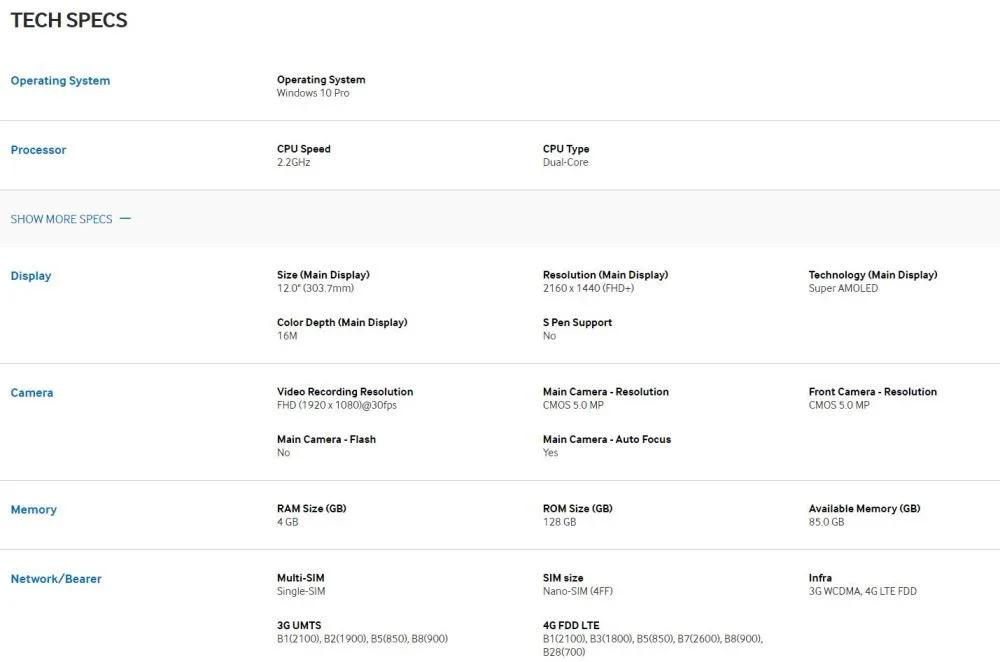Collapse the SHOW MORE SPECS section
Image resolution: width=1000 pixels, height=662 pixels.
click(61, 219)
